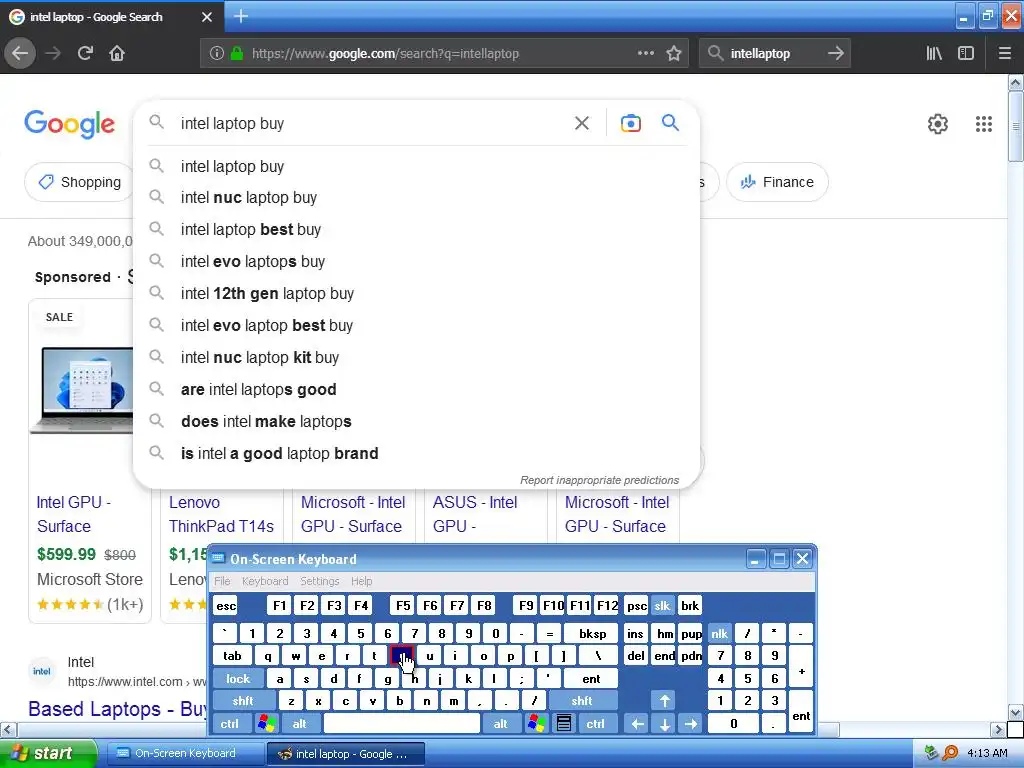Click the vertical scrollbar down arrow
The width and height of the screenshot is (1024, 768).
pos(1016,712)
